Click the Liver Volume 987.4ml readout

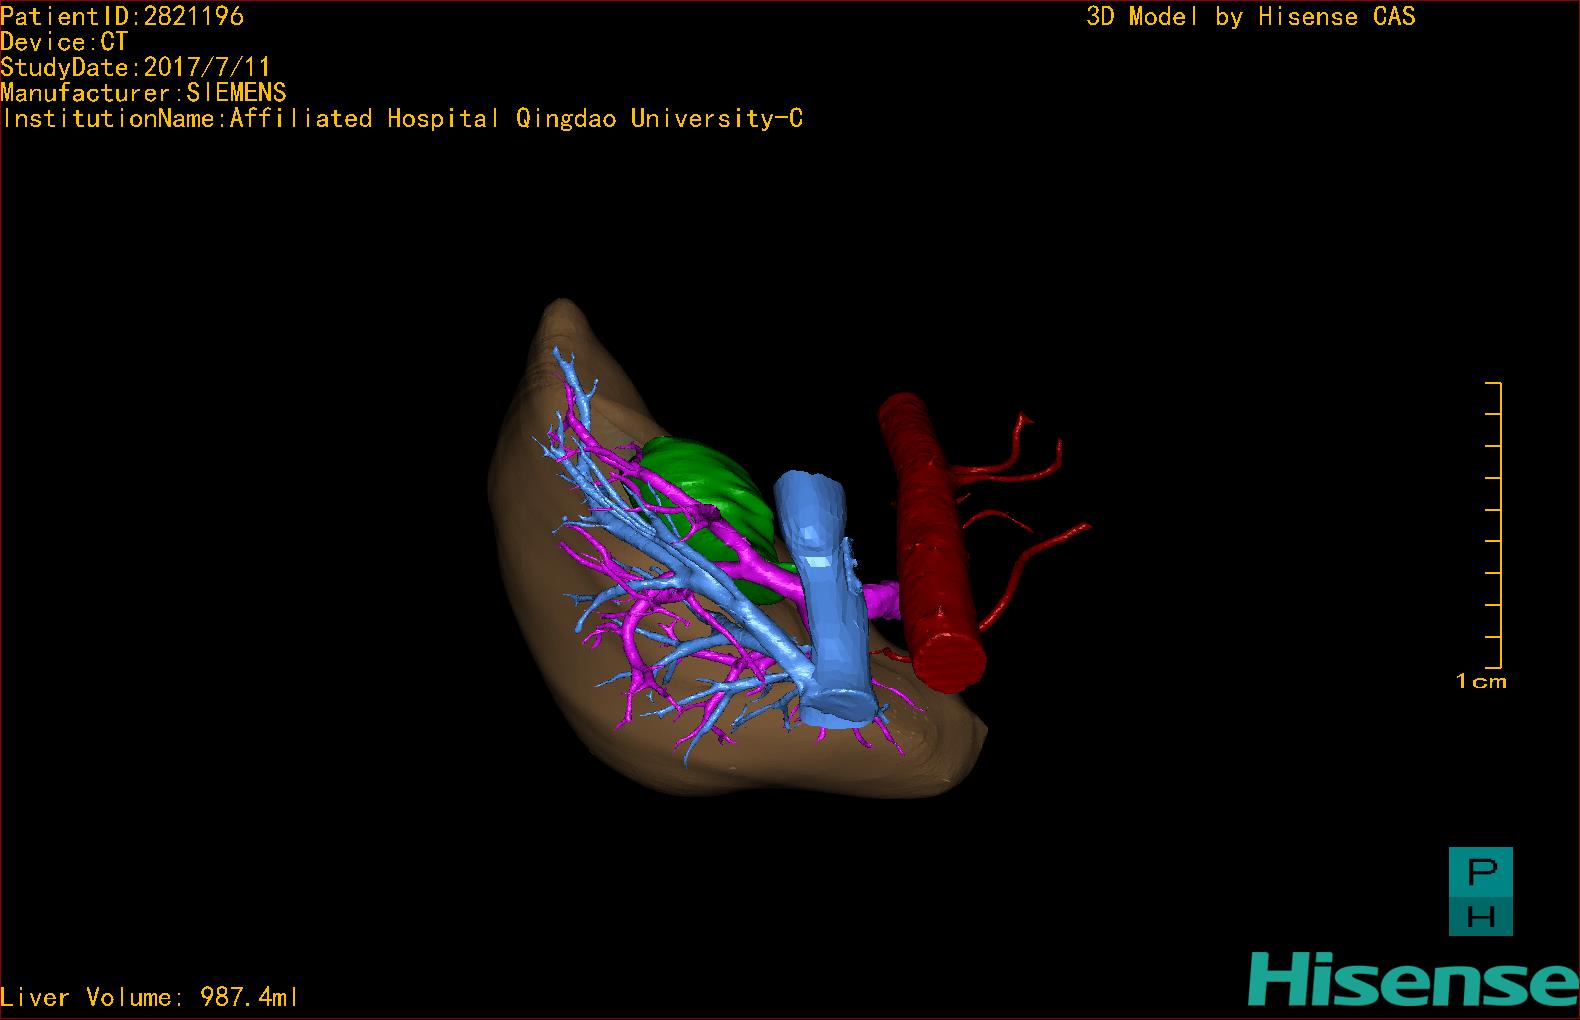(x=150, y=997)
